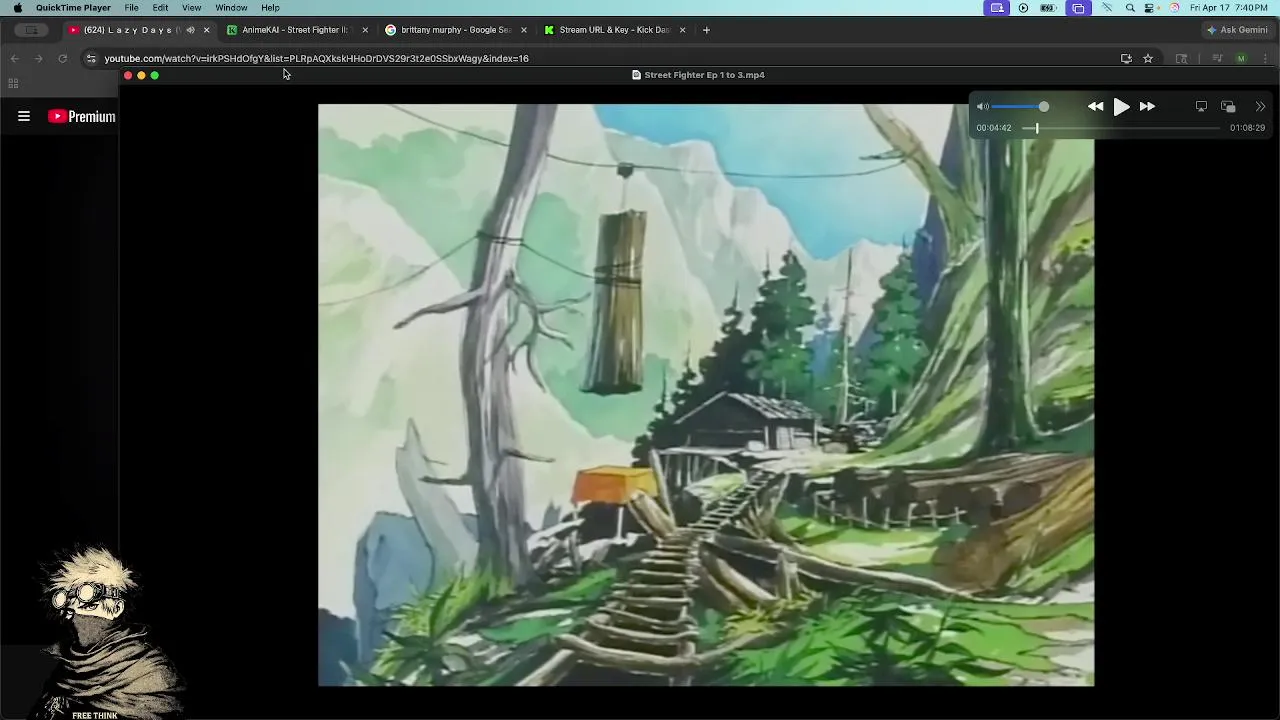The image size is (1280, 720).
Task: Click total duration 01:08:29 display
Action: click(x=1247, y=128)
